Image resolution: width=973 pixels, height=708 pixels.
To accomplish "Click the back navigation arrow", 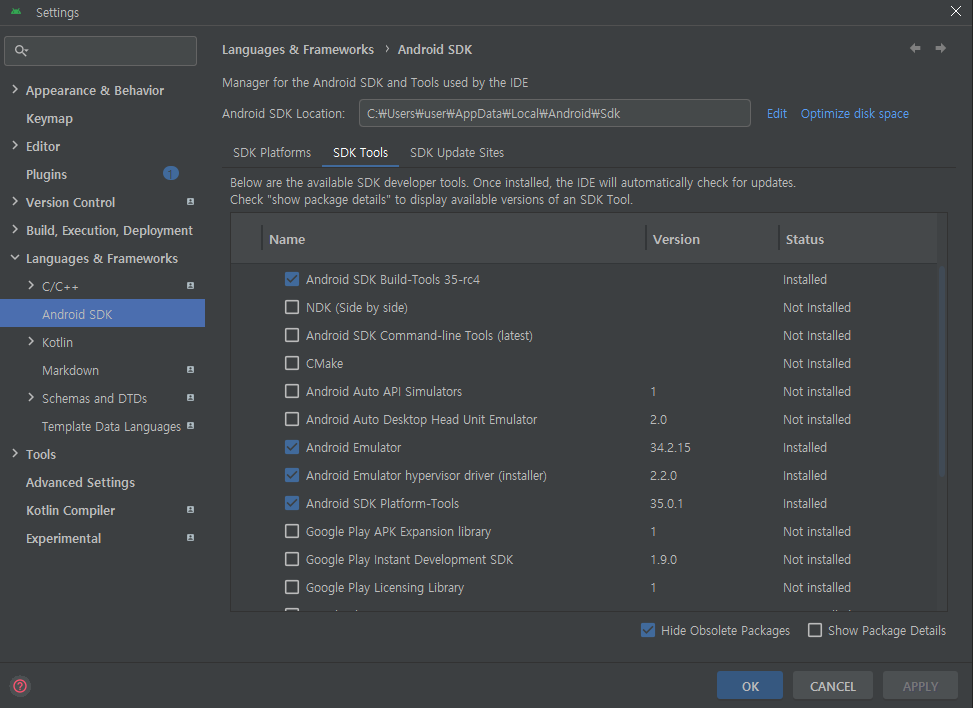I will point(915,48).
